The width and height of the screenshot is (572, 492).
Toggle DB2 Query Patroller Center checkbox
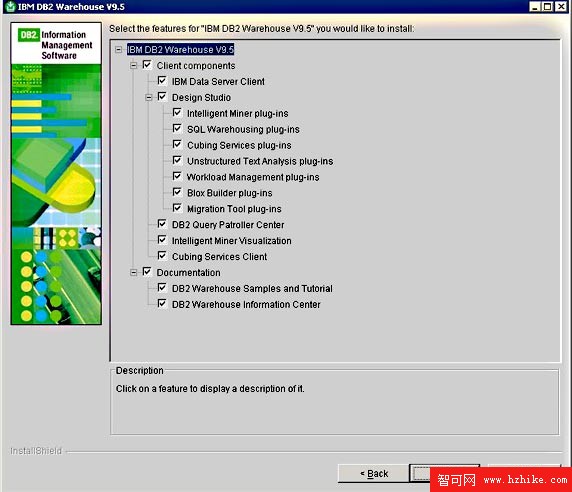162,224
